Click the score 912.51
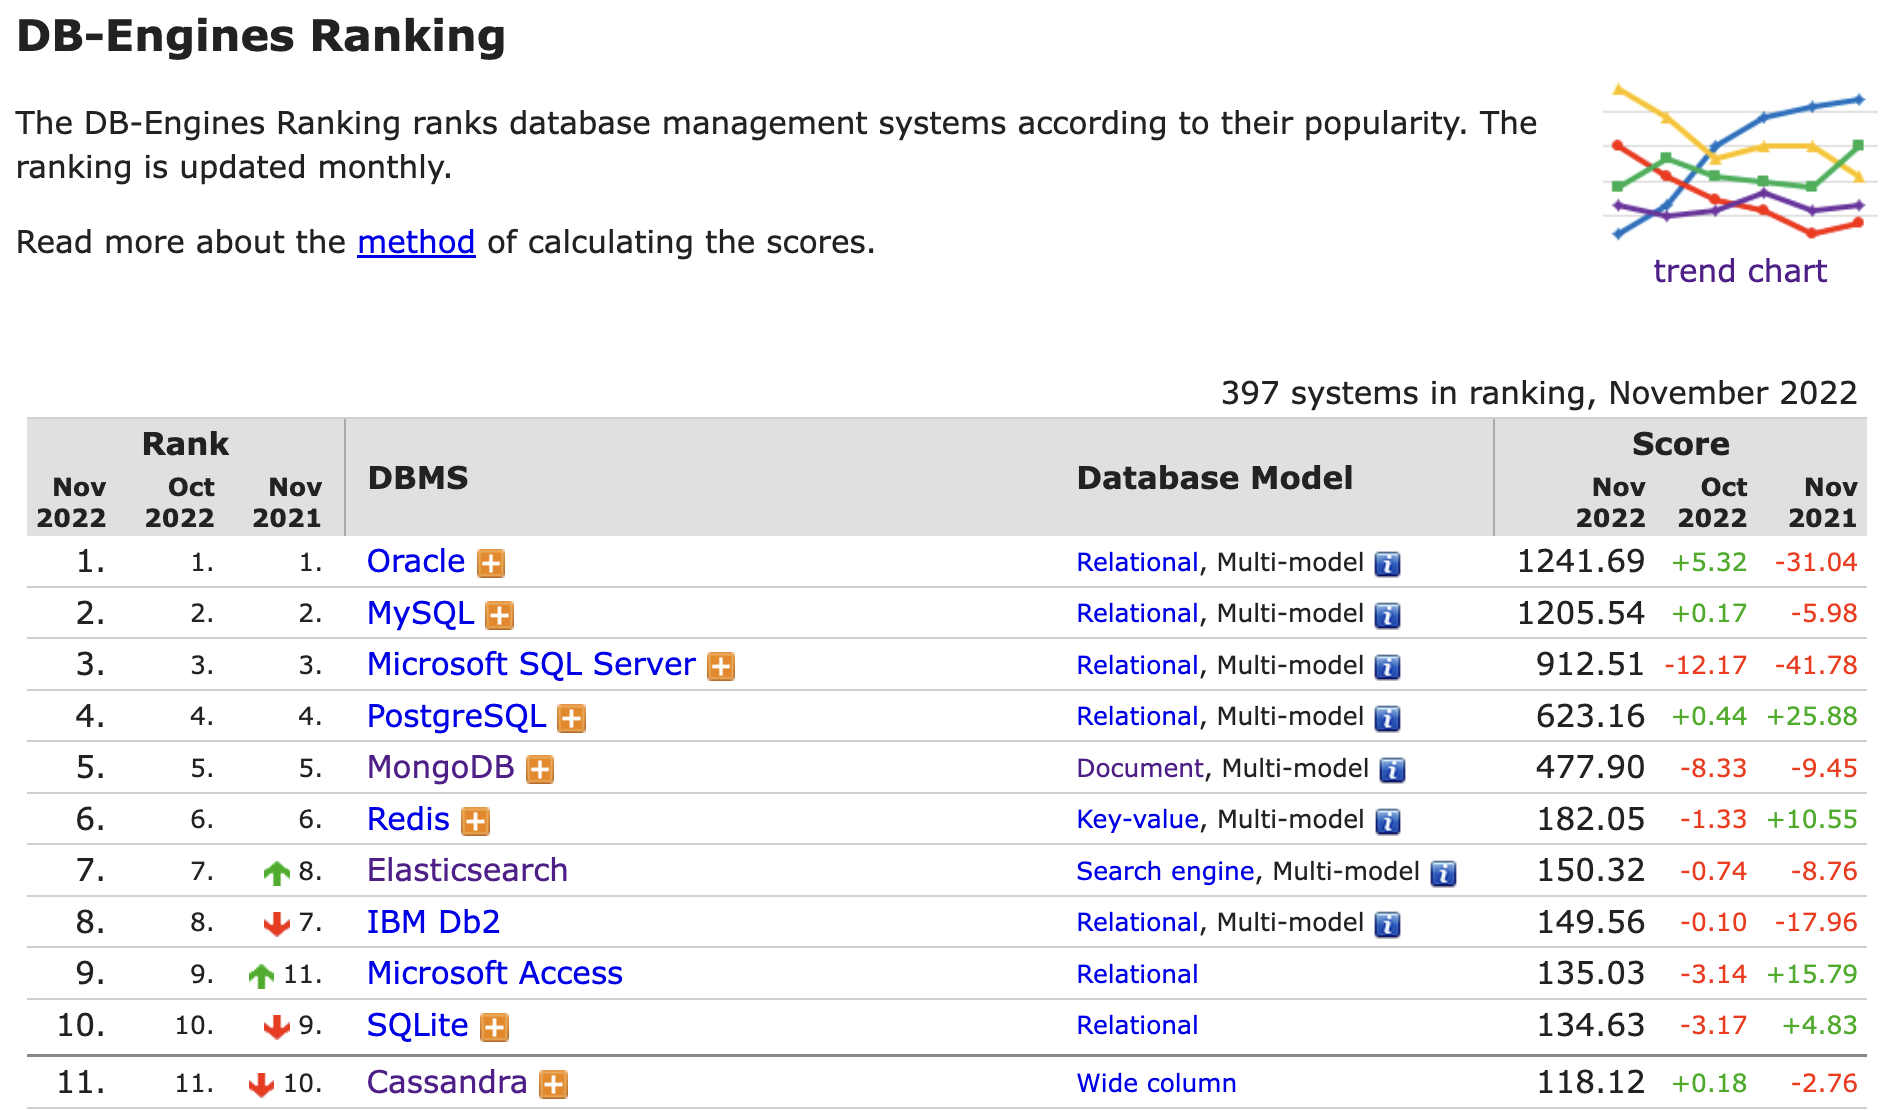The height and width of the screenshot is (1110, 1886). 1589,664
